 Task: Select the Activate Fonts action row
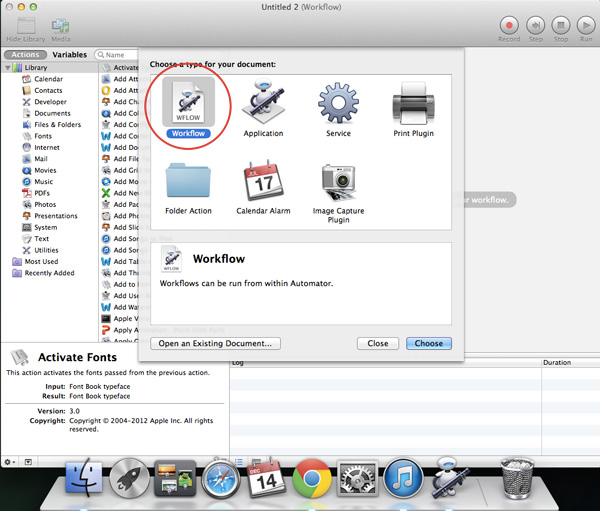tap(120, 68)
